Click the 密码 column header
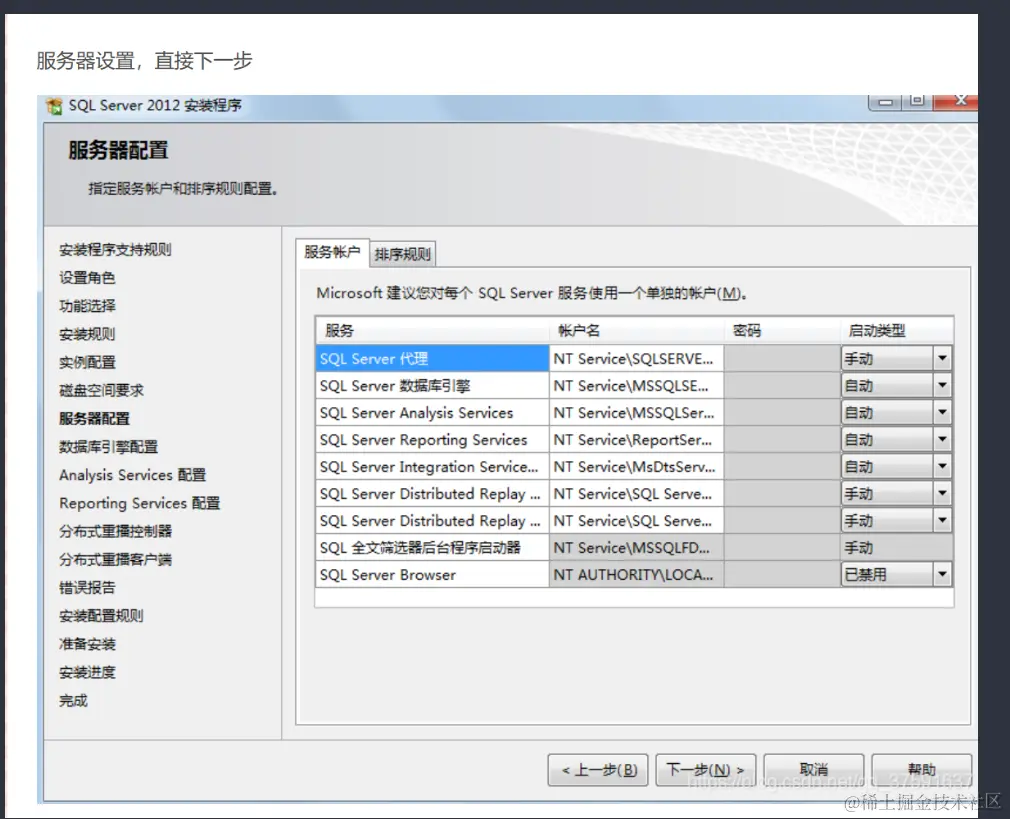Viewport: 1010px width, 819px height. [x=782, y=331]
